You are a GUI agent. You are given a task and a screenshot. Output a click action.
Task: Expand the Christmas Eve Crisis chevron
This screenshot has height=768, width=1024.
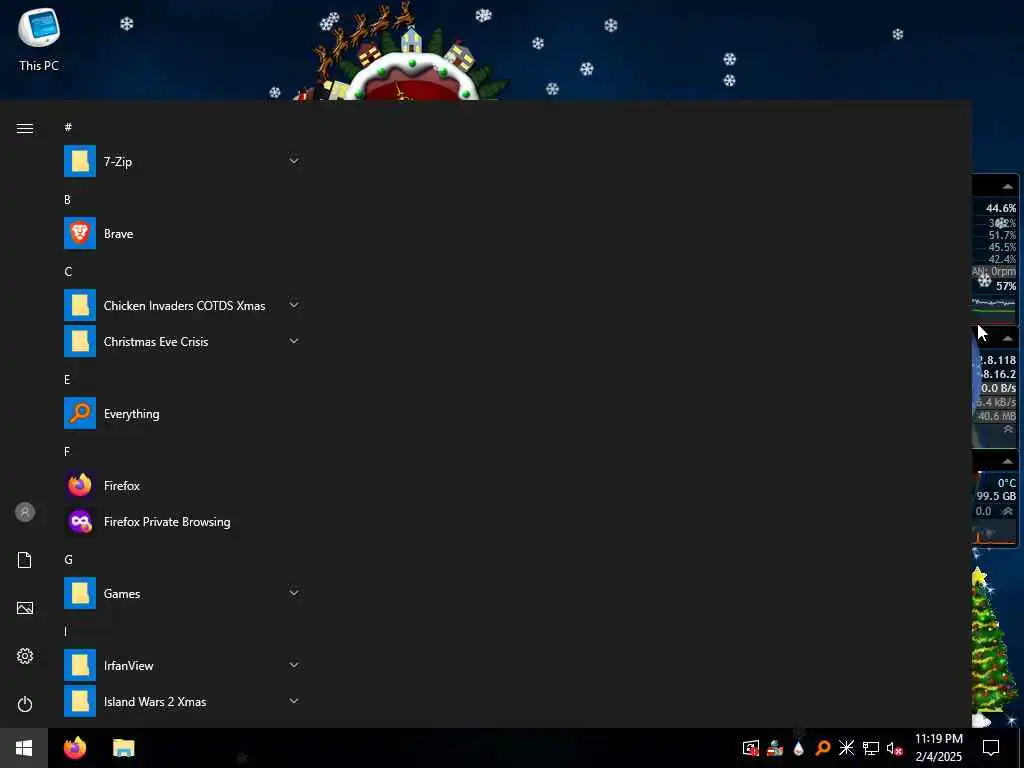(x=294, y=341)
